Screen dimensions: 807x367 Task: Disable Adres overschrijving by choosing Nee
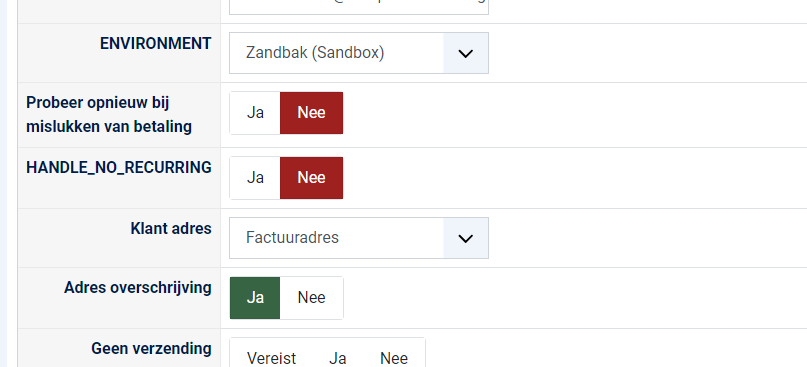311,298
